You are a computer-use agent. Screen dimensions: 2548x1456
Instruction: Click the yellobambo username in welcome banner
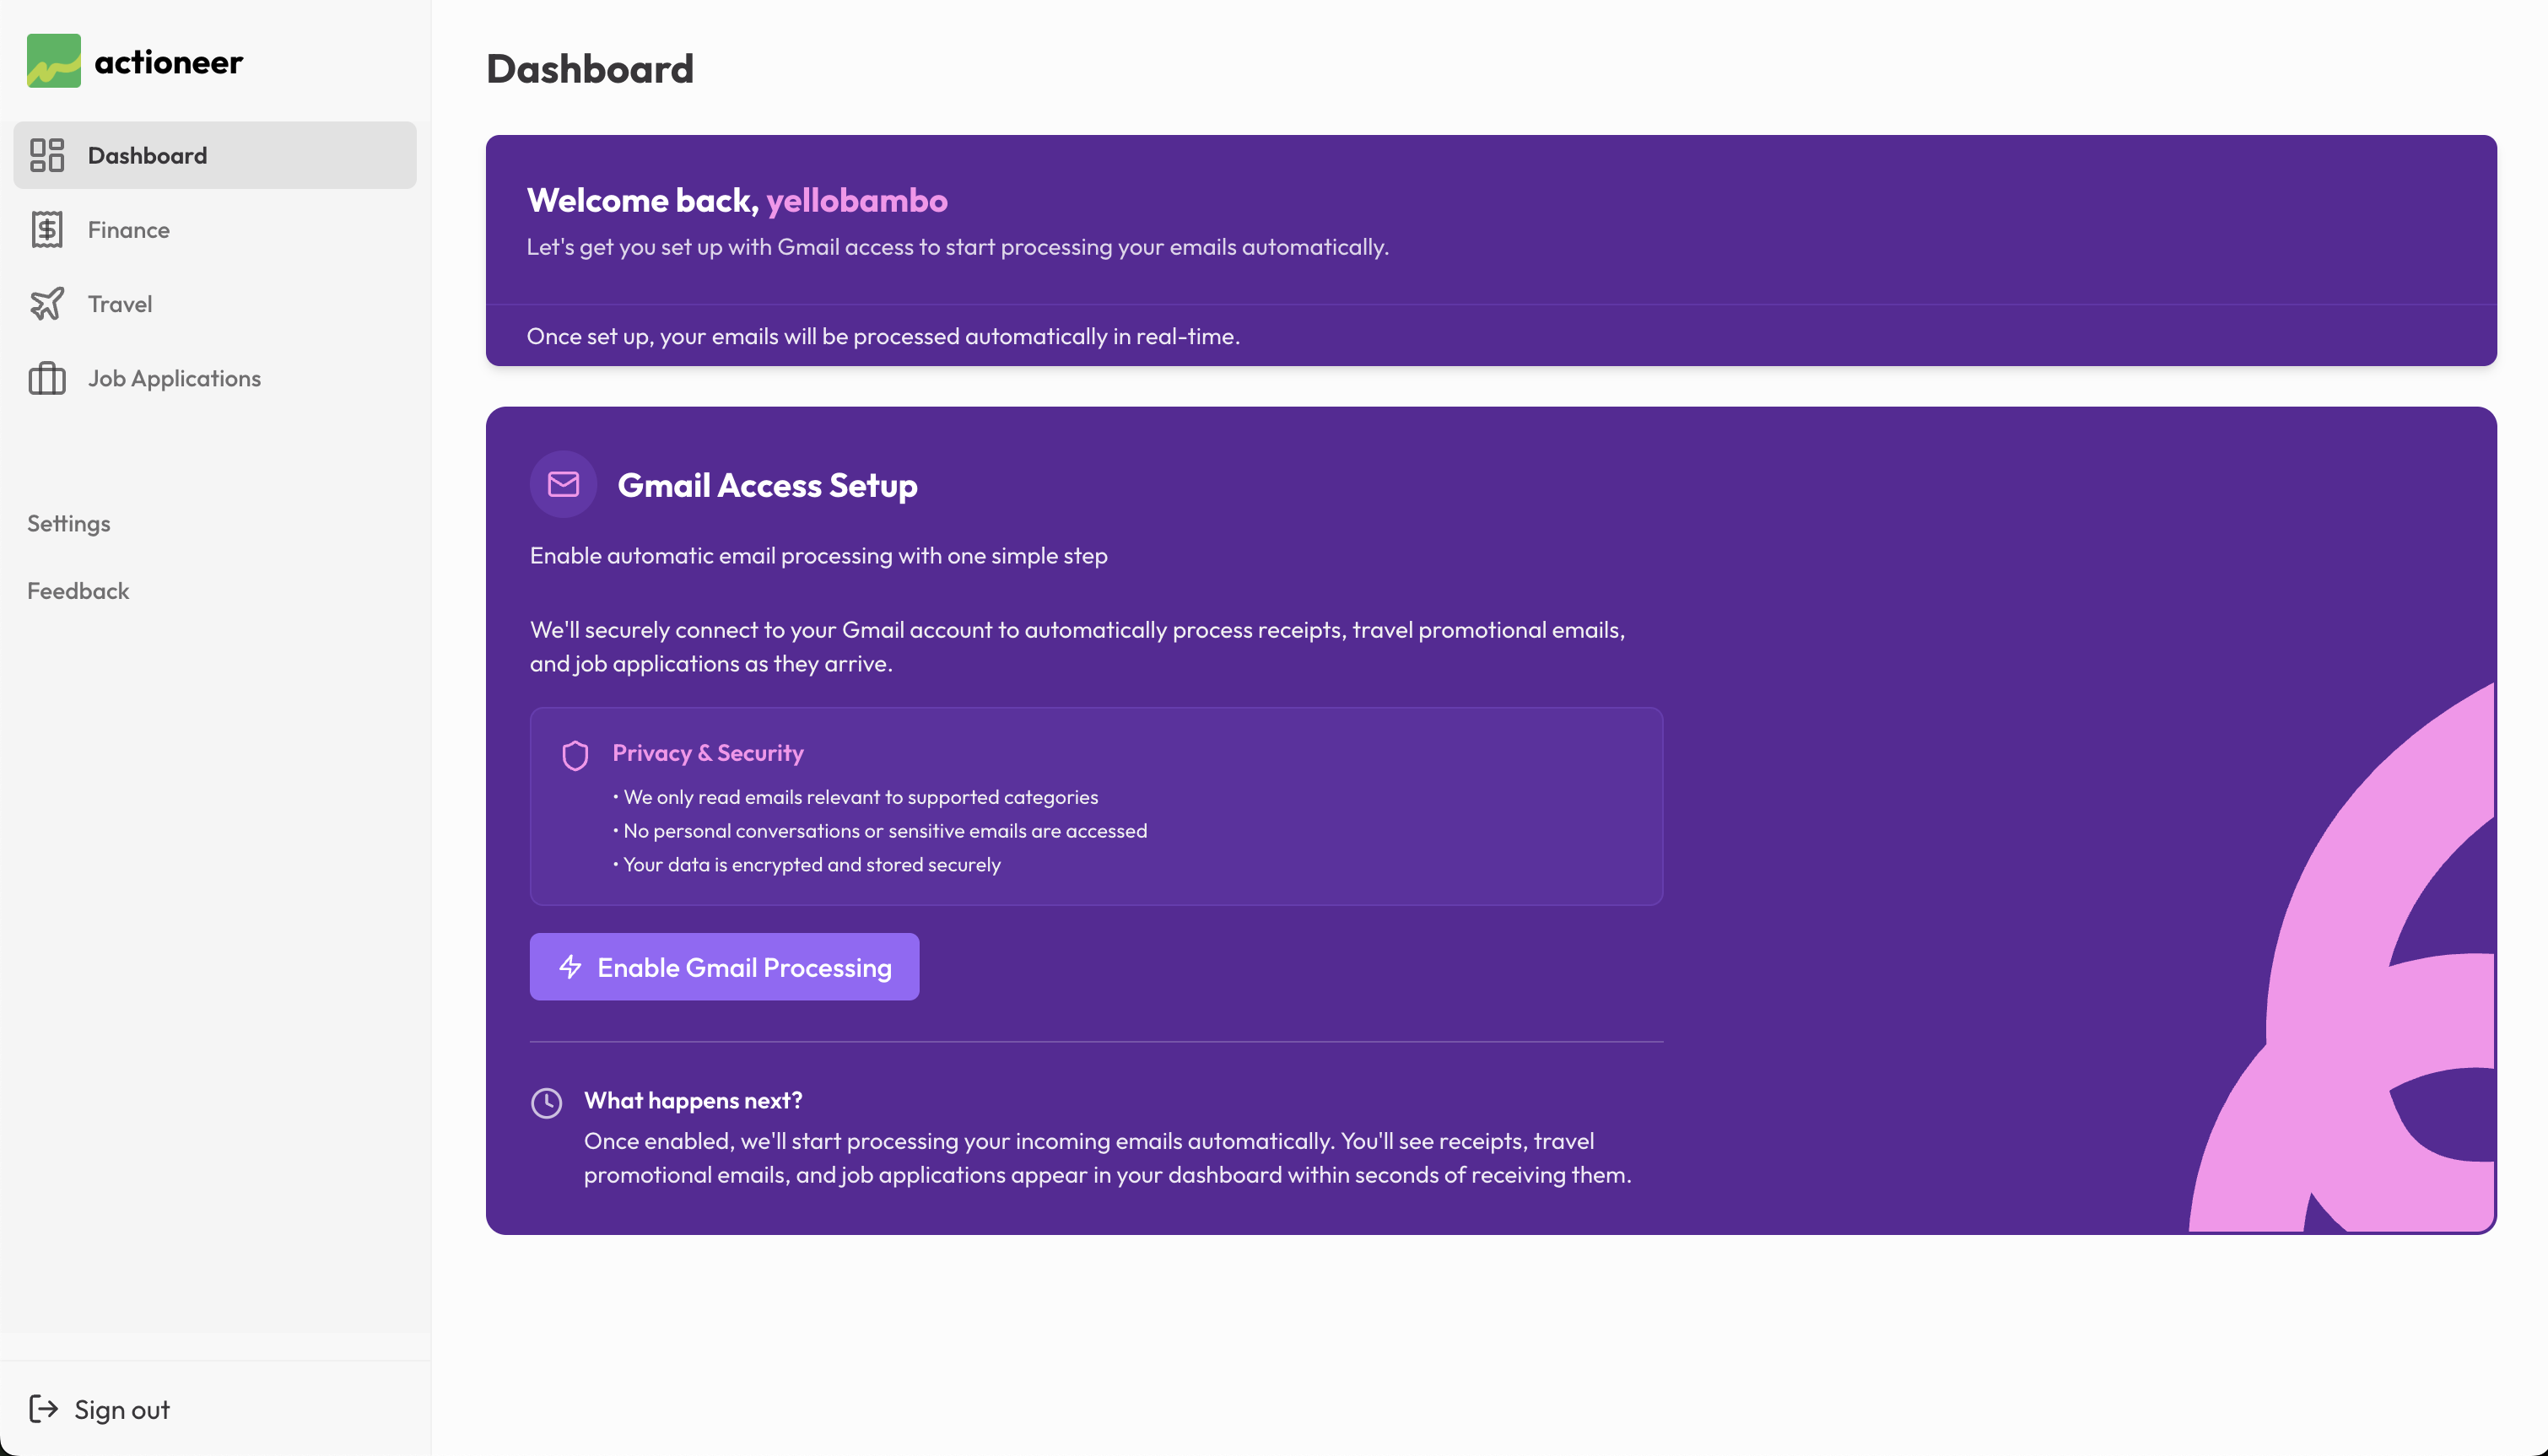pos(856,201)
